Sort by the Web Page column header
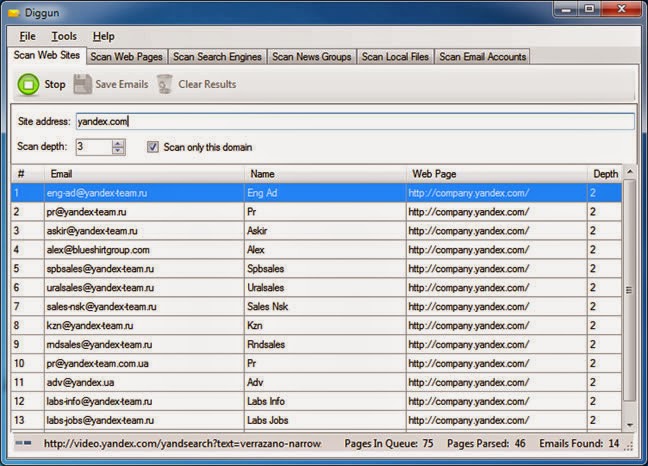The width and height of the screenshot is (648, 466). 497,174
